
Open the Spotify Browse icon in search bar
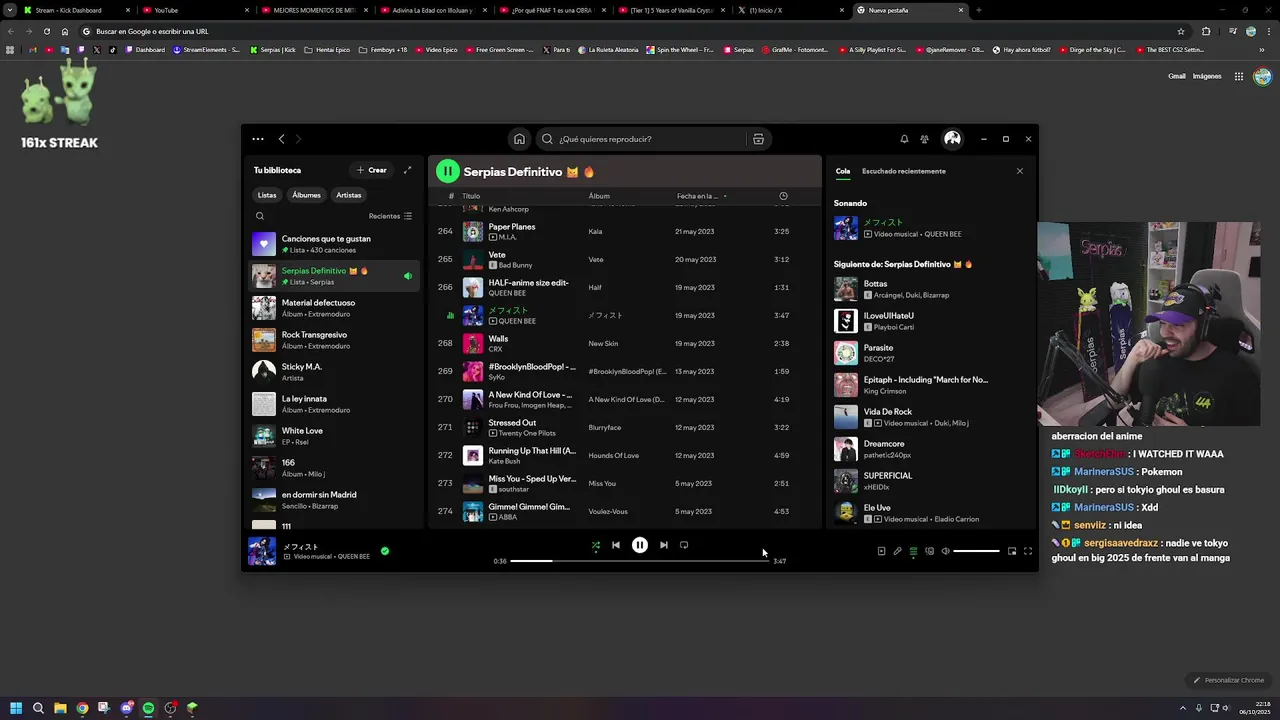click(758, 139)
